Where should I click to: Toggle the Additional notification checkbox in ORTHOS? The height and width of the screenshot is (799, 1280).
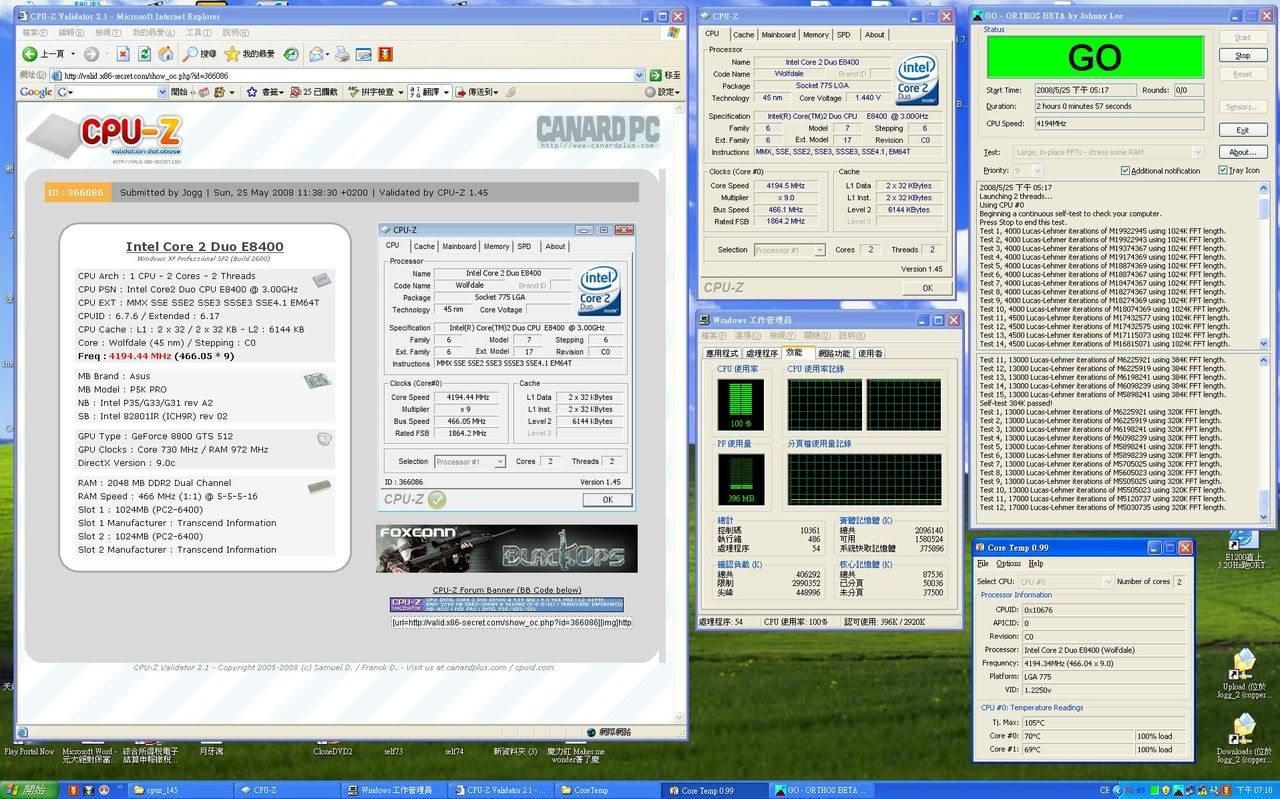click(1125, 170)
